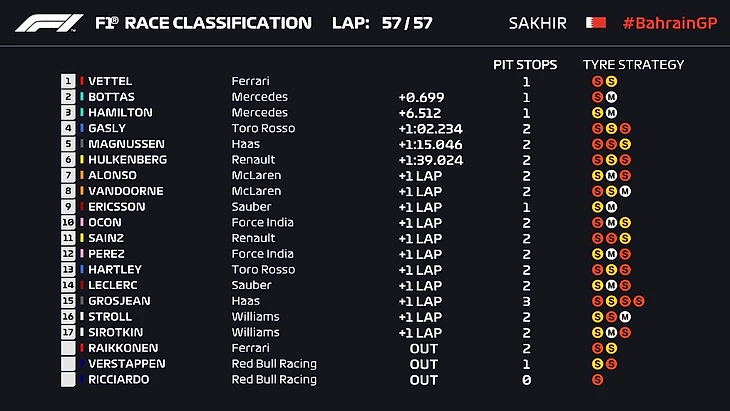This screenshot has height=411, width=730.
Task: Click Verstappen's OUT status
Action: tap(423, 364)
